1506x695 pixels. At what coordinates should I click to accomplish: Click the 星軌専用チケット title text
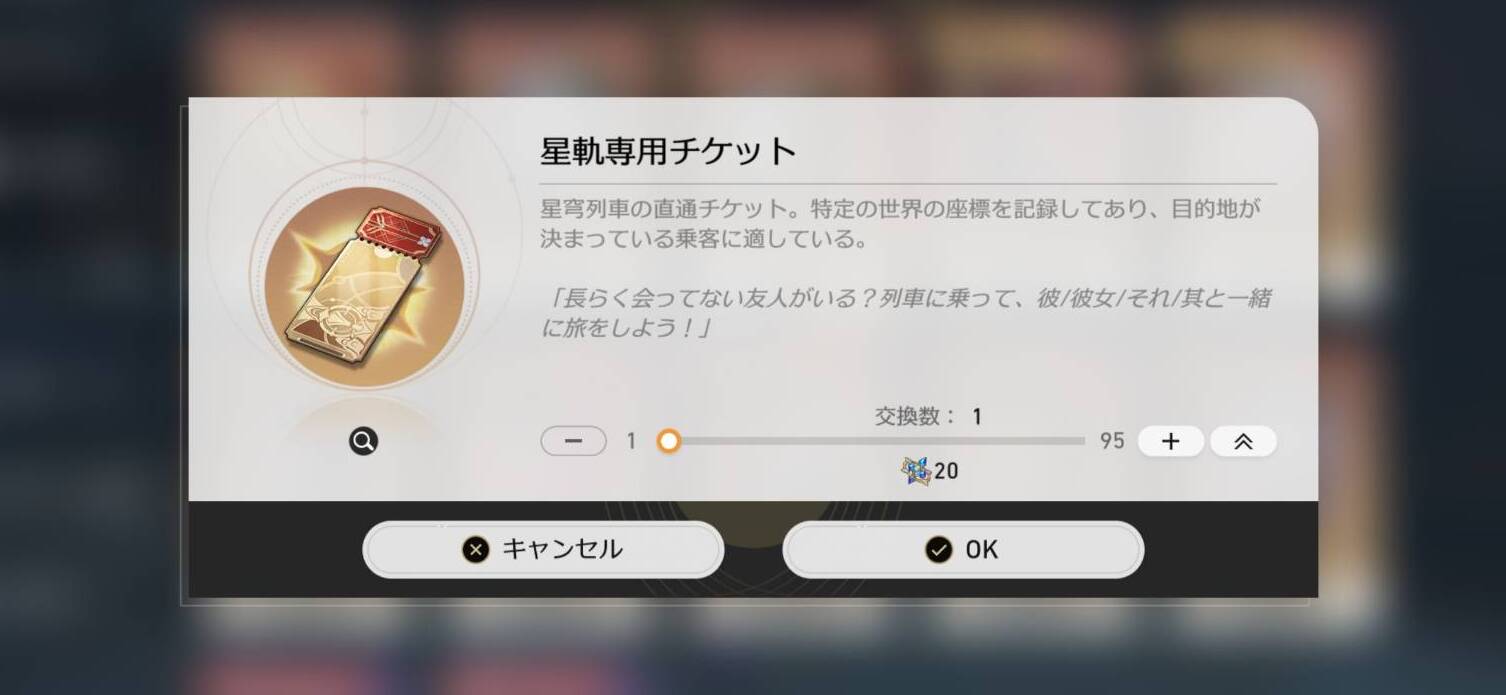coord(668,152)
